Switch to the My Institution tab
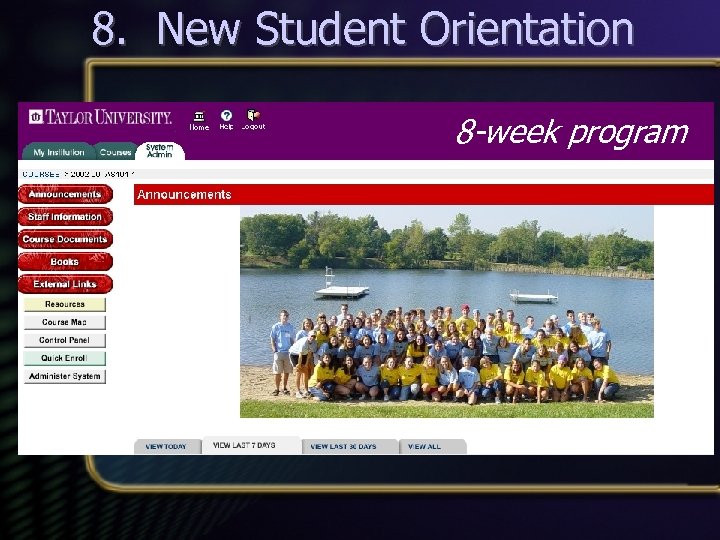This screenshot has height=540, width=720. point(59,152)
